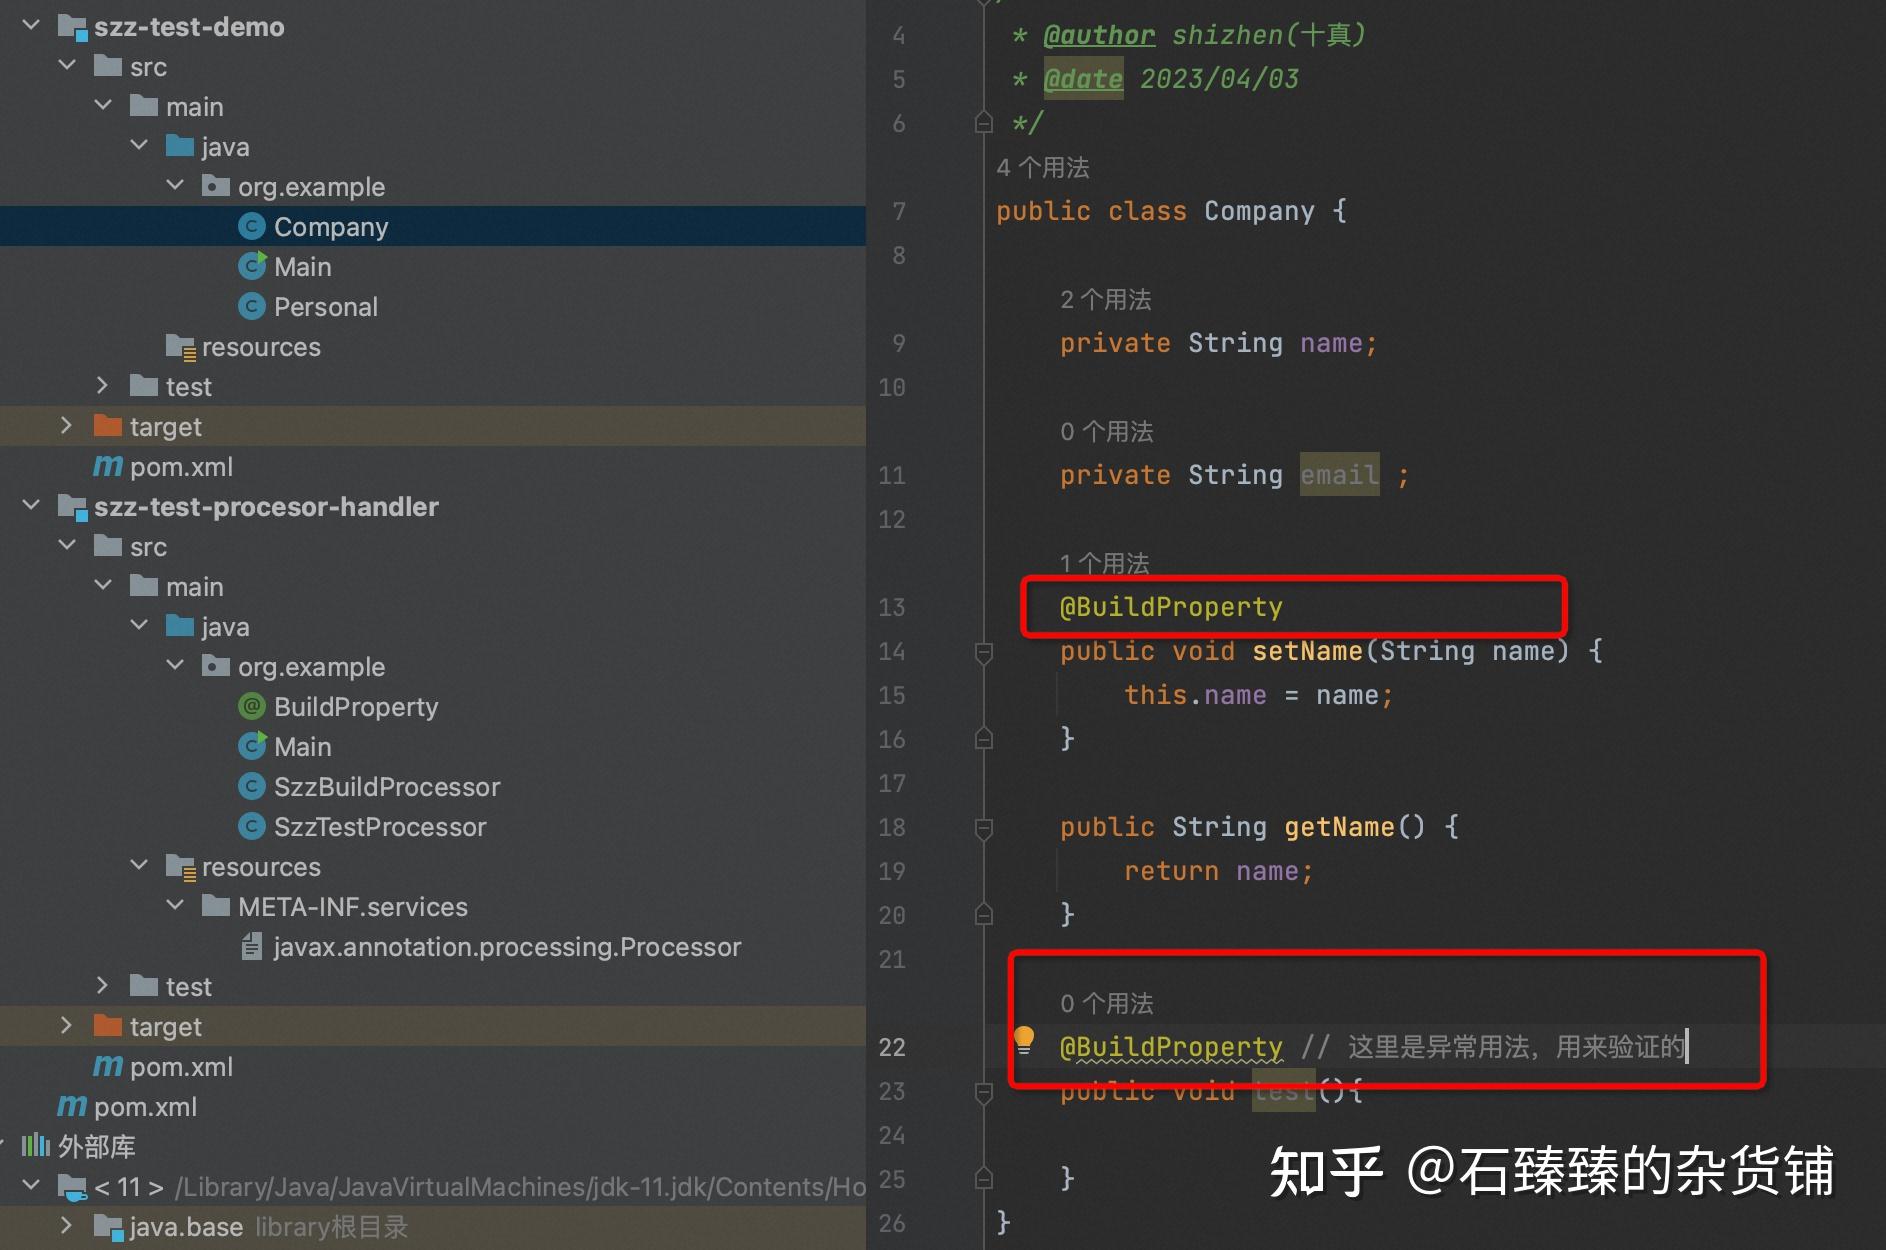The height and width of the screenshot is (1250, 1886).
Task: Click the Personal class icon
Action: [252, 306]
